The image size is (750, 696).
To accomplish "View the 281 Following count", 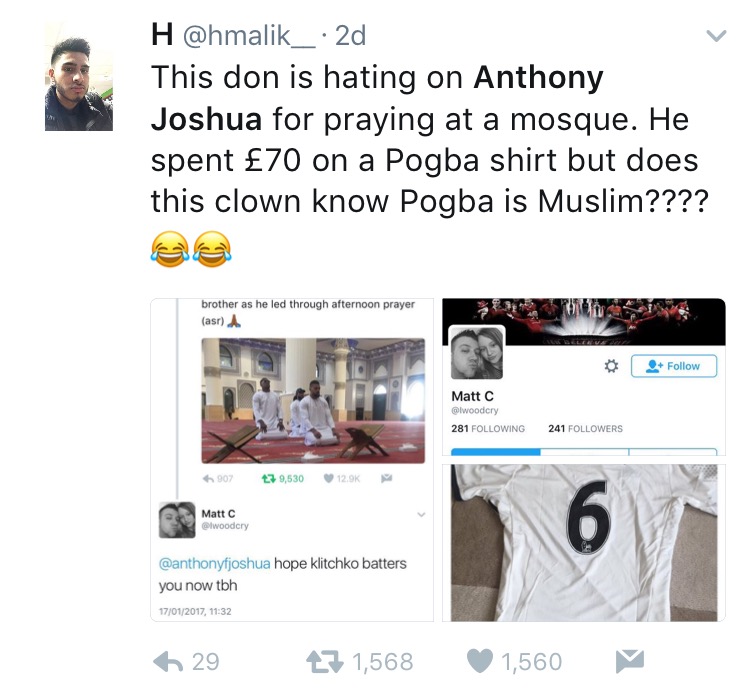I will point(488,429).
